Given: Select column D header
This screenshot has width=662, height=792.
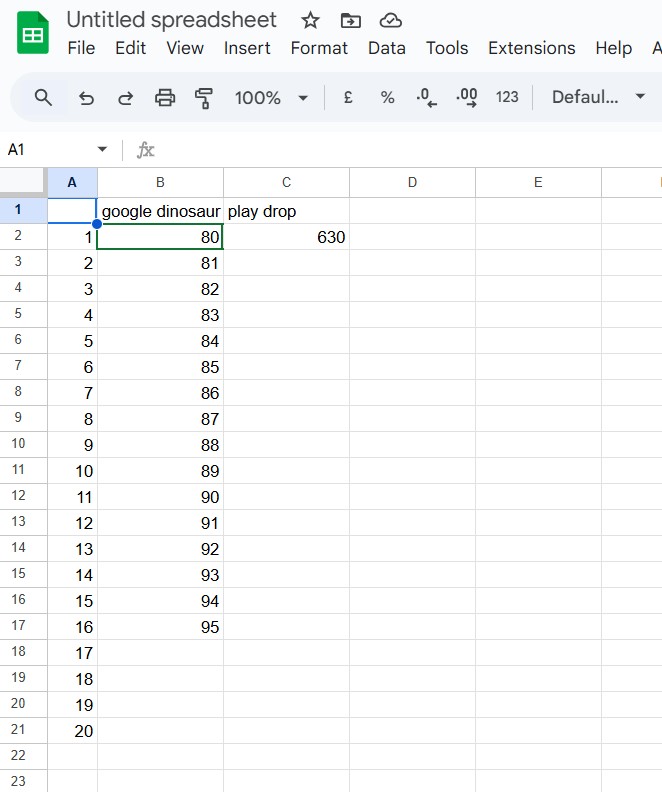Looking at the screenshot, I should pos(412,182).
